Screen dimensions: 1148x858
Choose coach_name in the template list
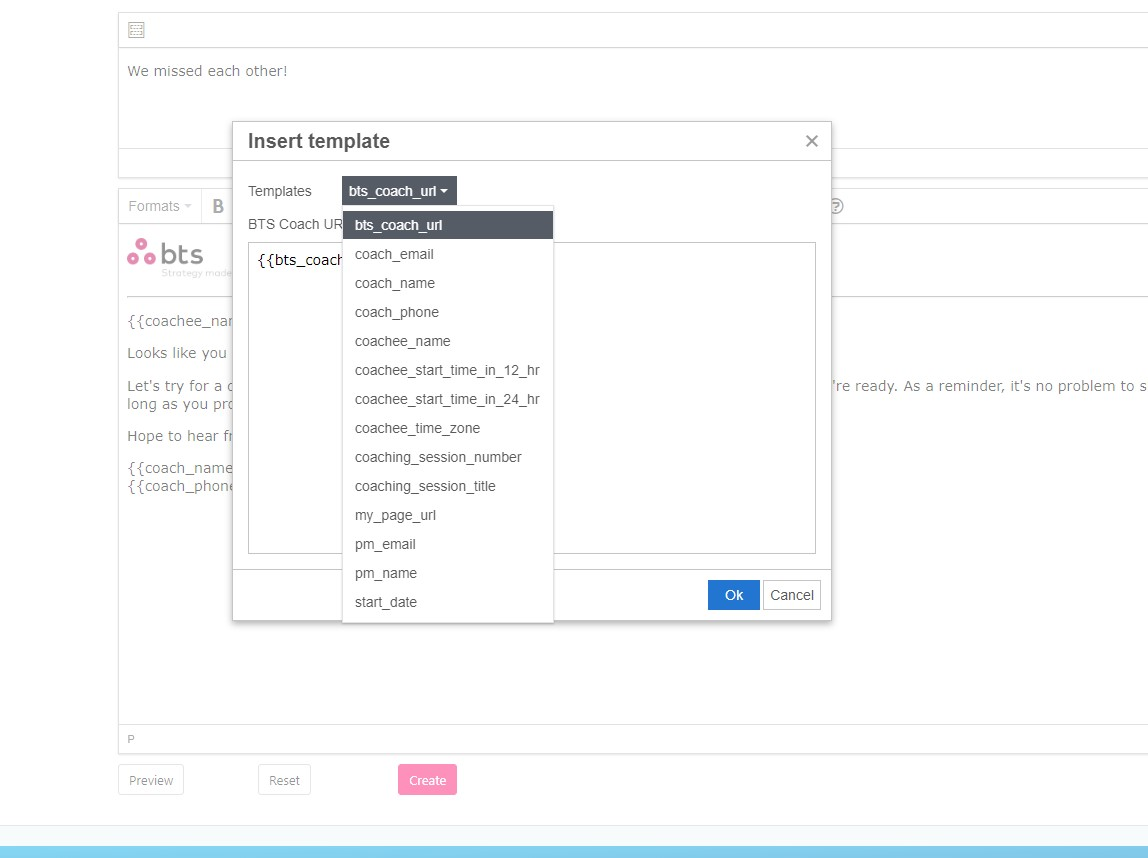(447, 283)
